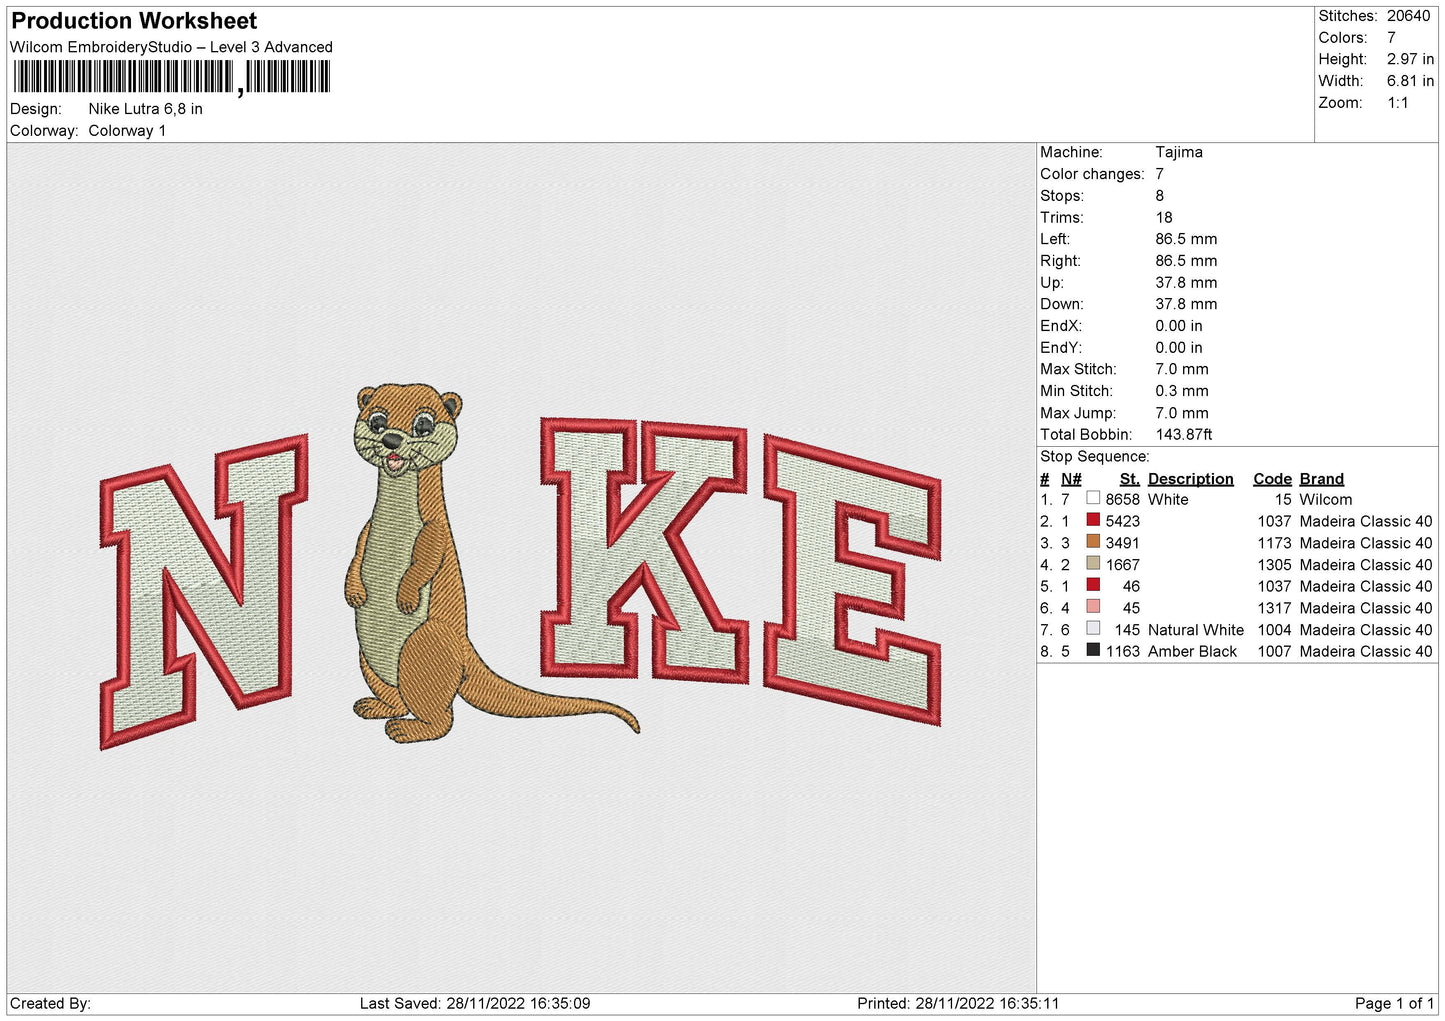Image resolution: width=1445 pixels, height=1021 pixels.
Task: Click the barcode in the header
Action: coord(171,77)
